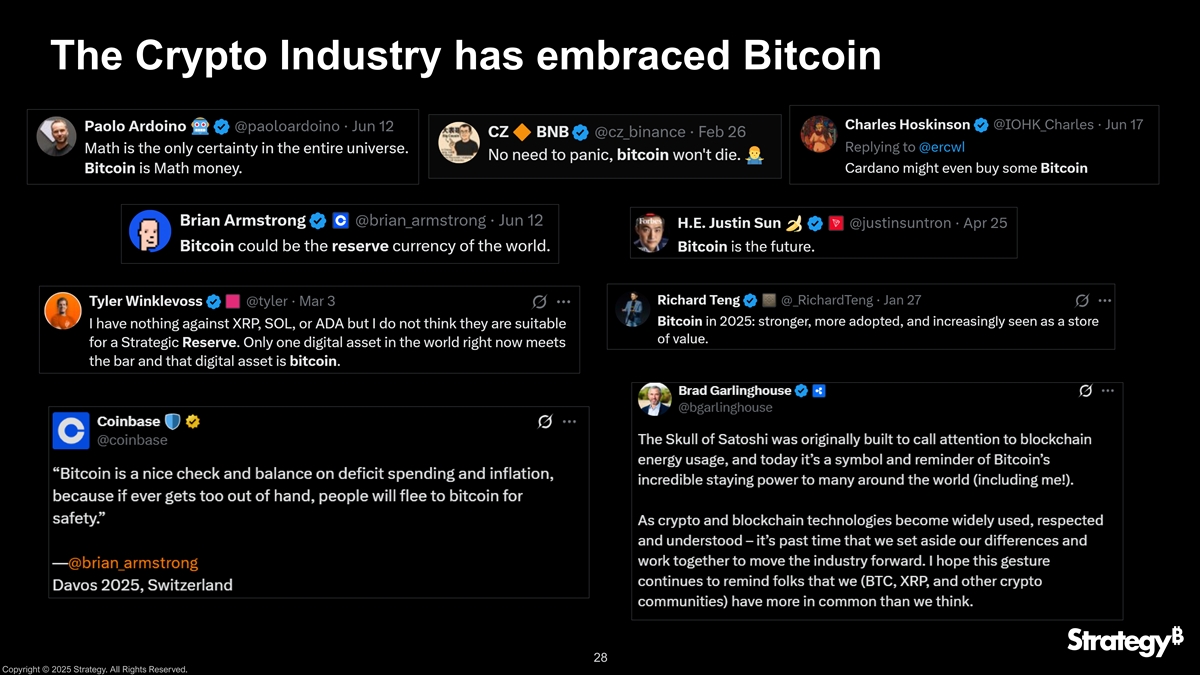Open Brian Armstrong's avatar icon

tap(150, 232)
